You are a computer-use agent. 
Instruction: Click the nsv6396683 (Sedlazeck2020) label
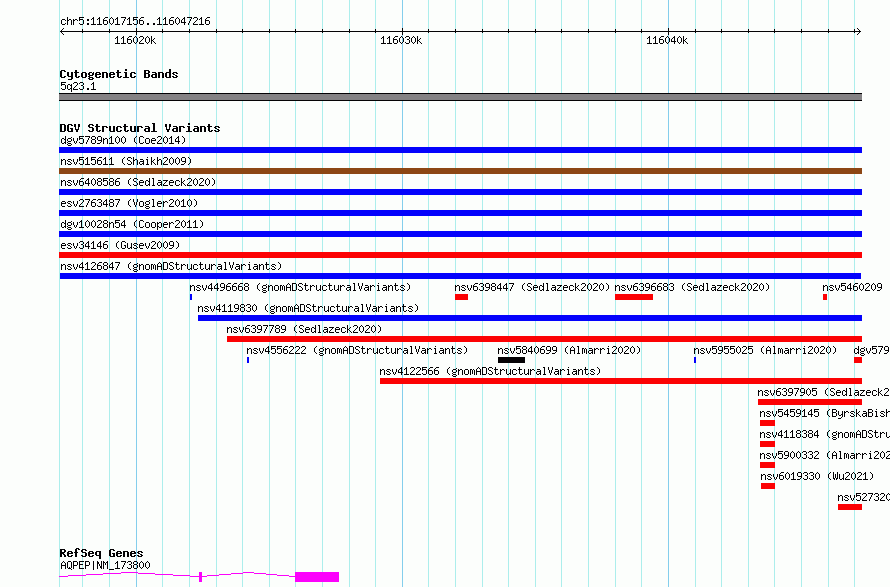(692, 287)
